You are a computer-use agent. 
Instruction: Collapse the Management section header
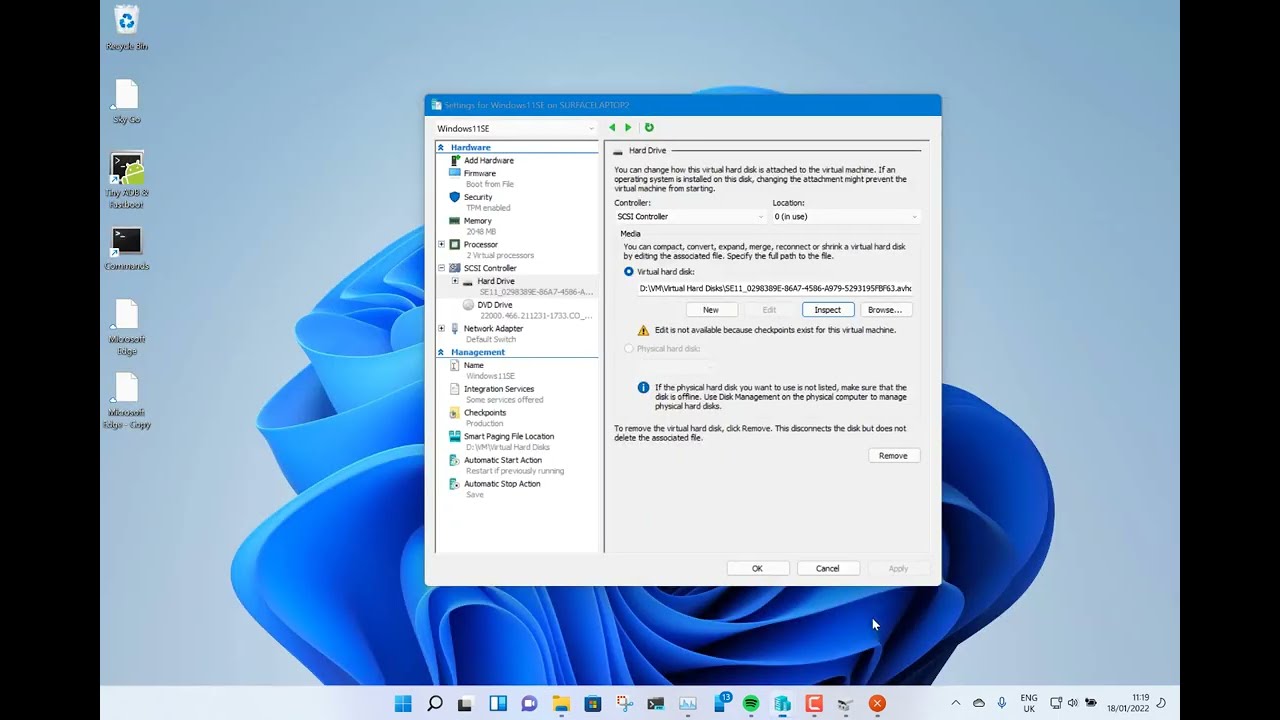[441, 352]
